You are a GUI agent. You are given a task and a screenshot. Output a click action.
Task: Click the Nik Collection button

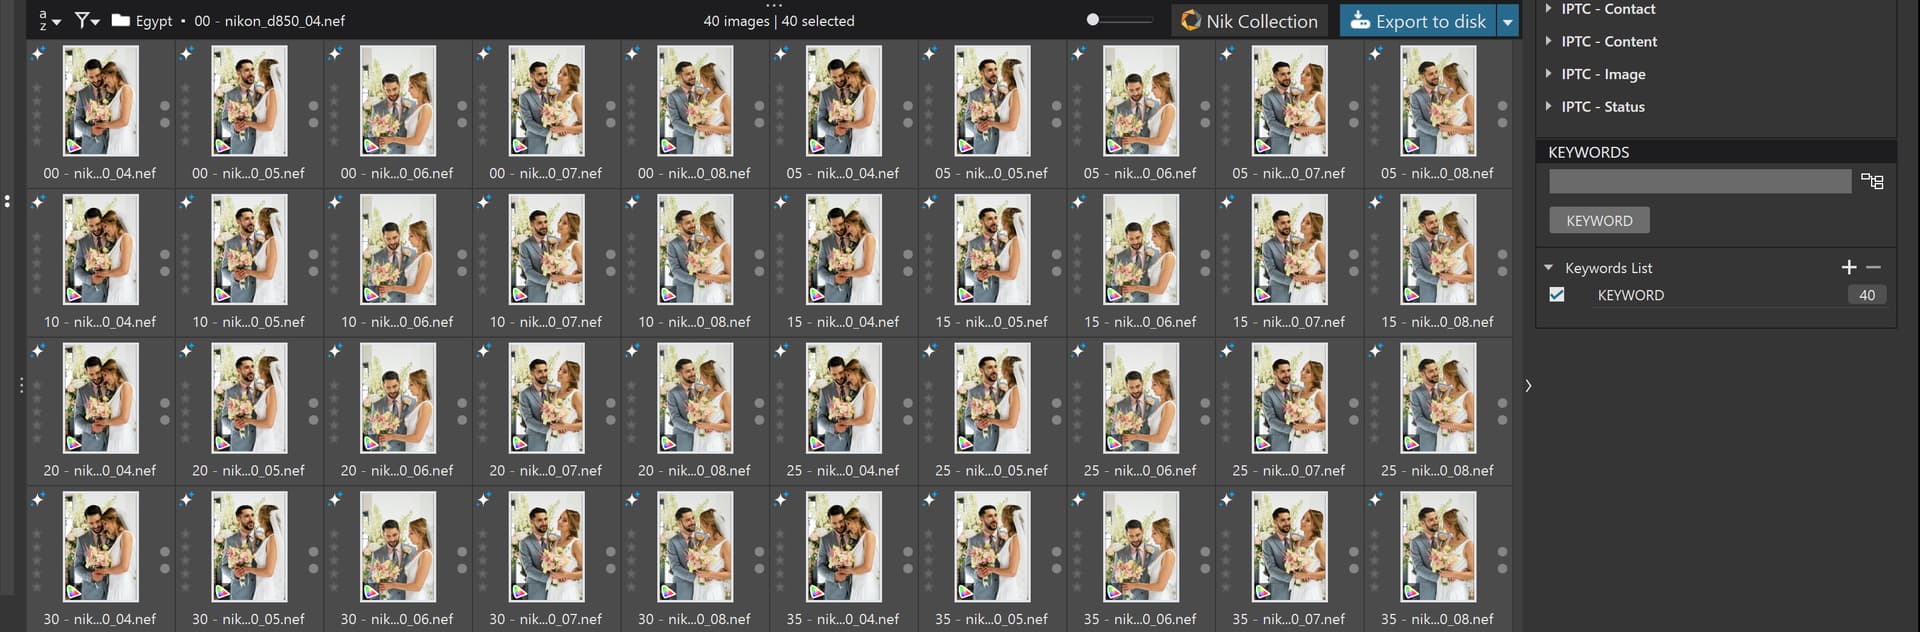1250,21
